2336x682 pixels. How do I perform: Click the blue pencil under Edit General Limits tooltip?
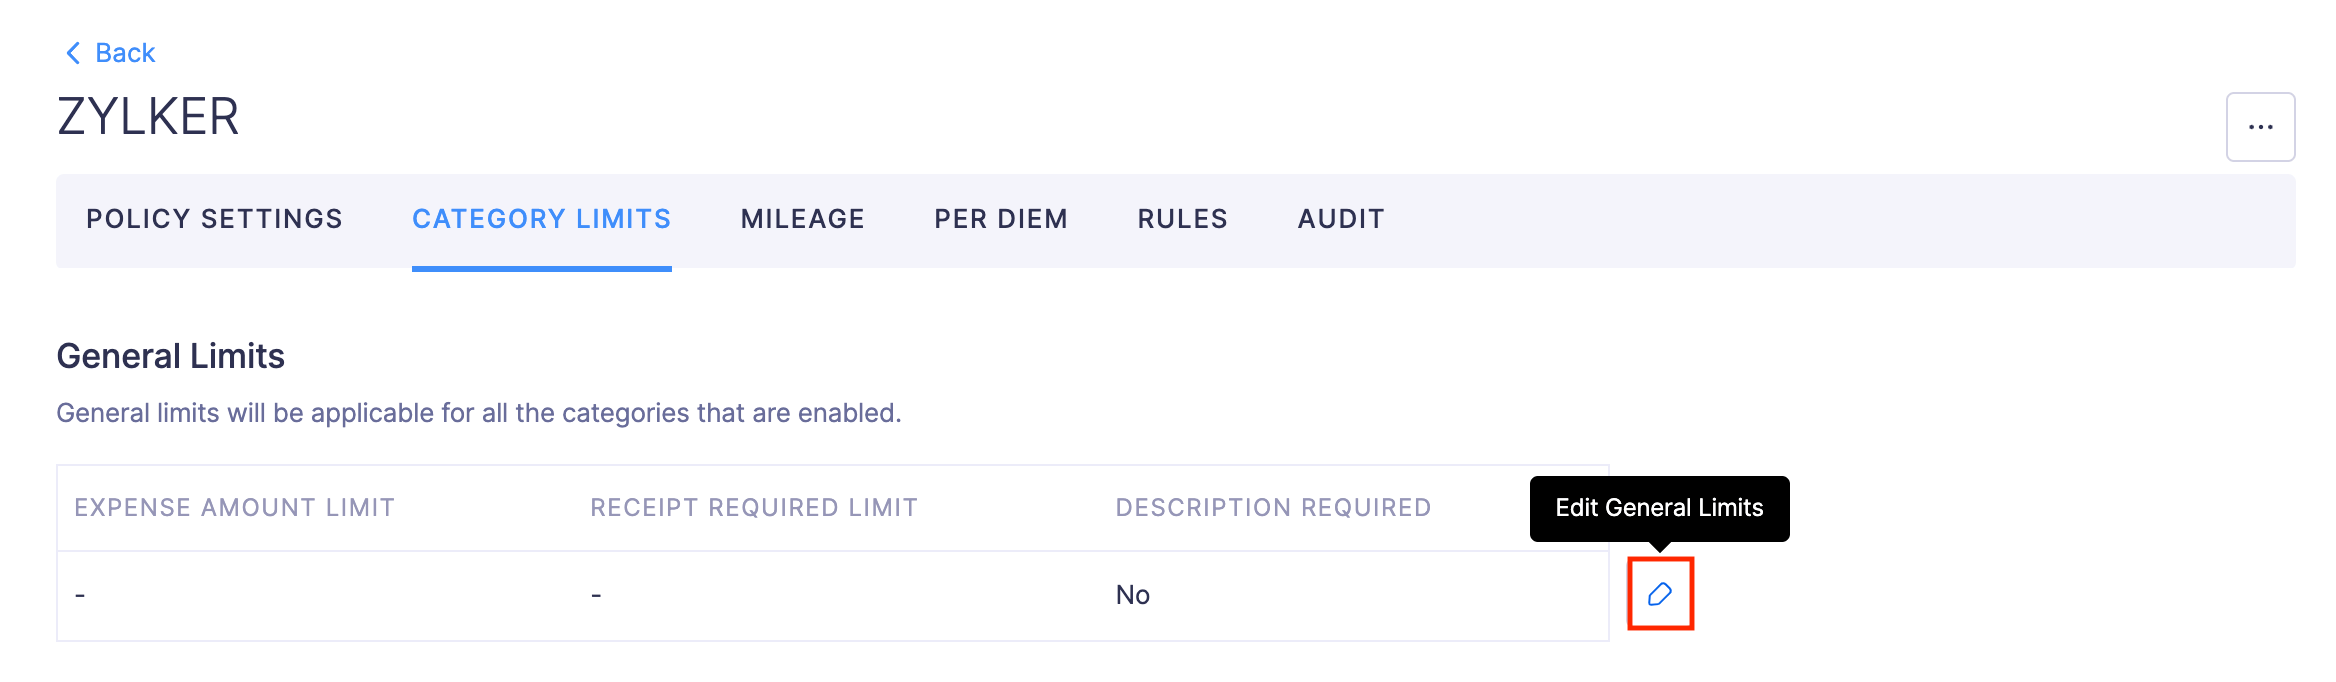[1660, 593]
